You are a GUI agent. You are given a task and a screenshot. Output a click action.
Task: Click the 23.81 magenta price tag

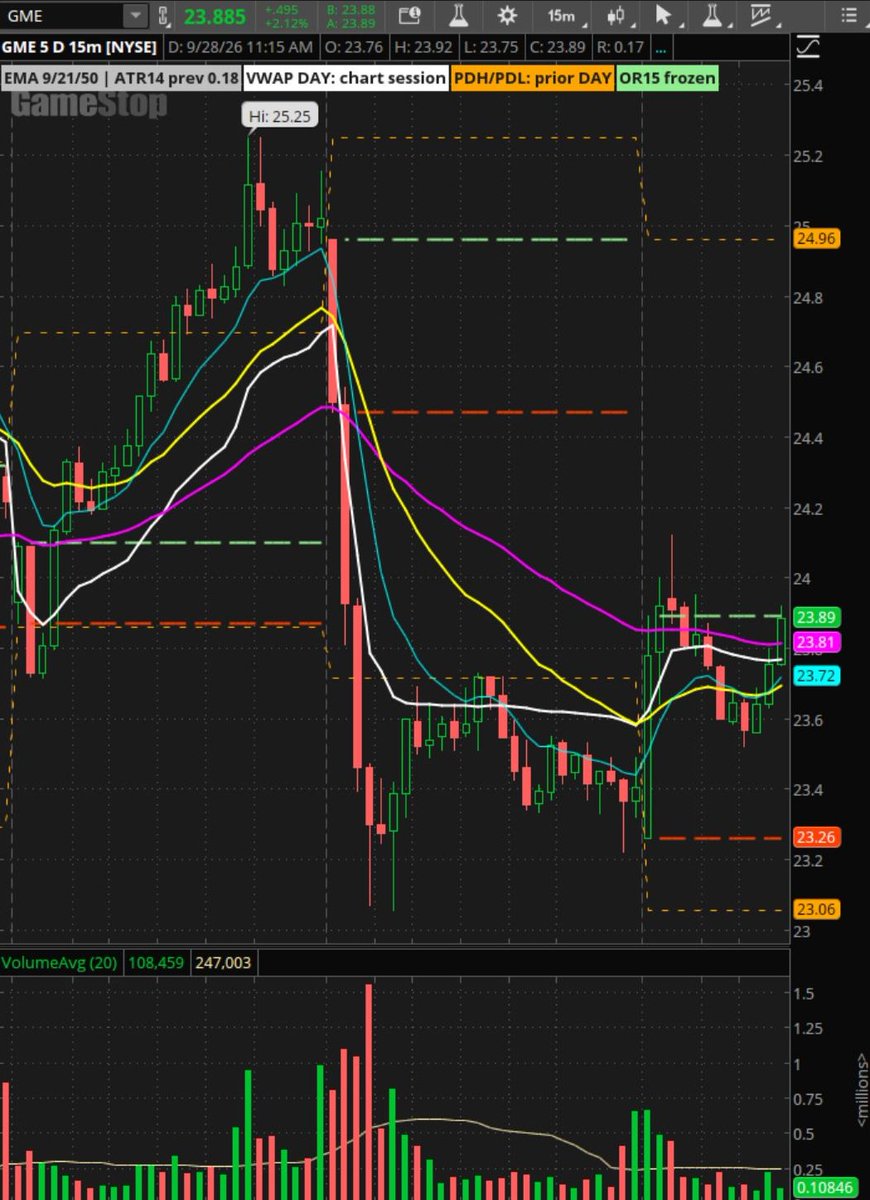pos(817,642)
